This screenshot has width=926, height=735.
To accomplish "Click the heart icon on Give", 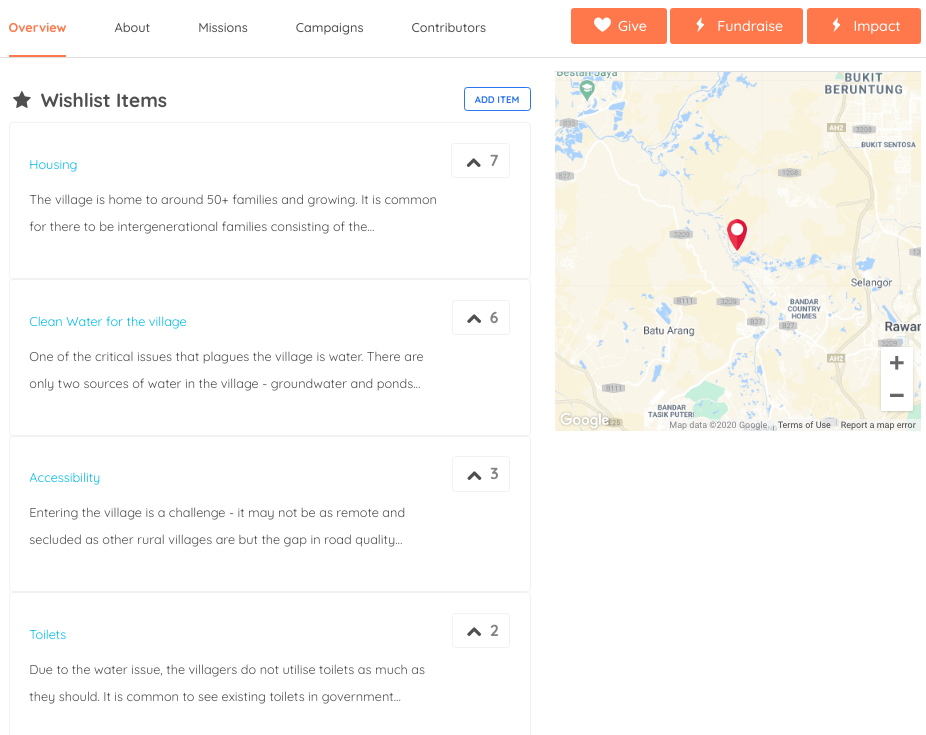I will coord(602,25).
